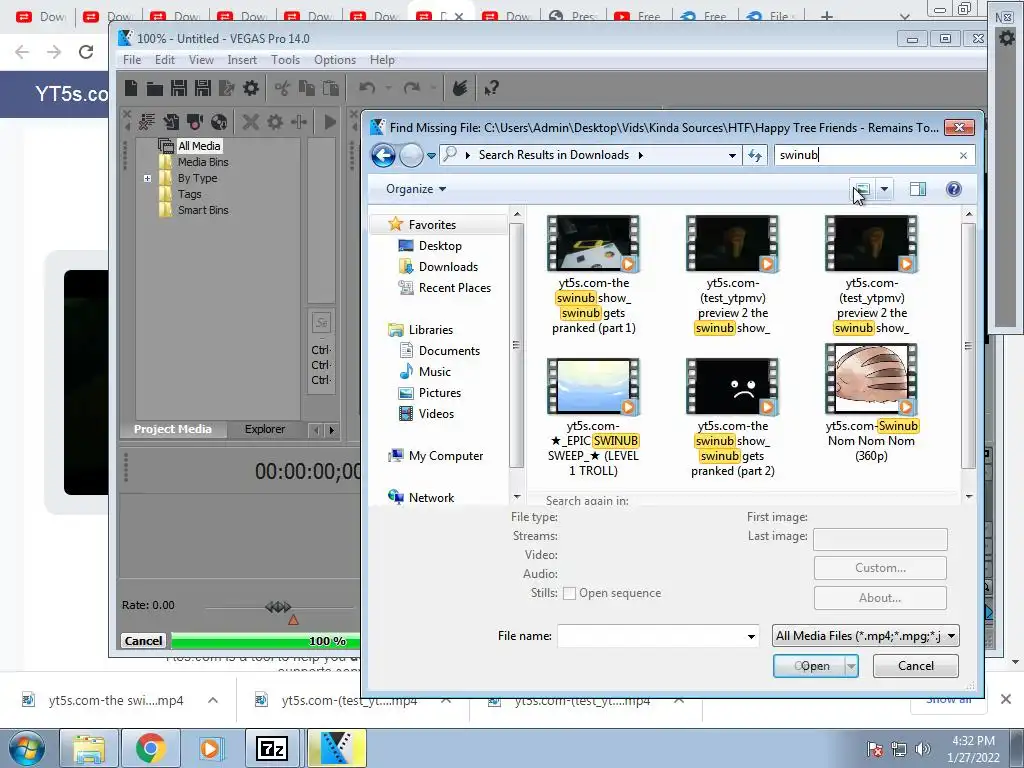The image size is (1024, 768).
Task: Click the Change your view icon
Action: (x=862, y=189)
